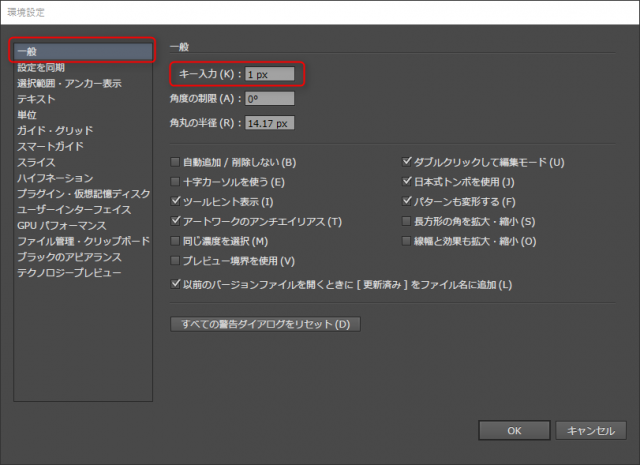Select GPU パフォーマンス category
This screenshot has height=465, width=640.
(x=60, y=225)
